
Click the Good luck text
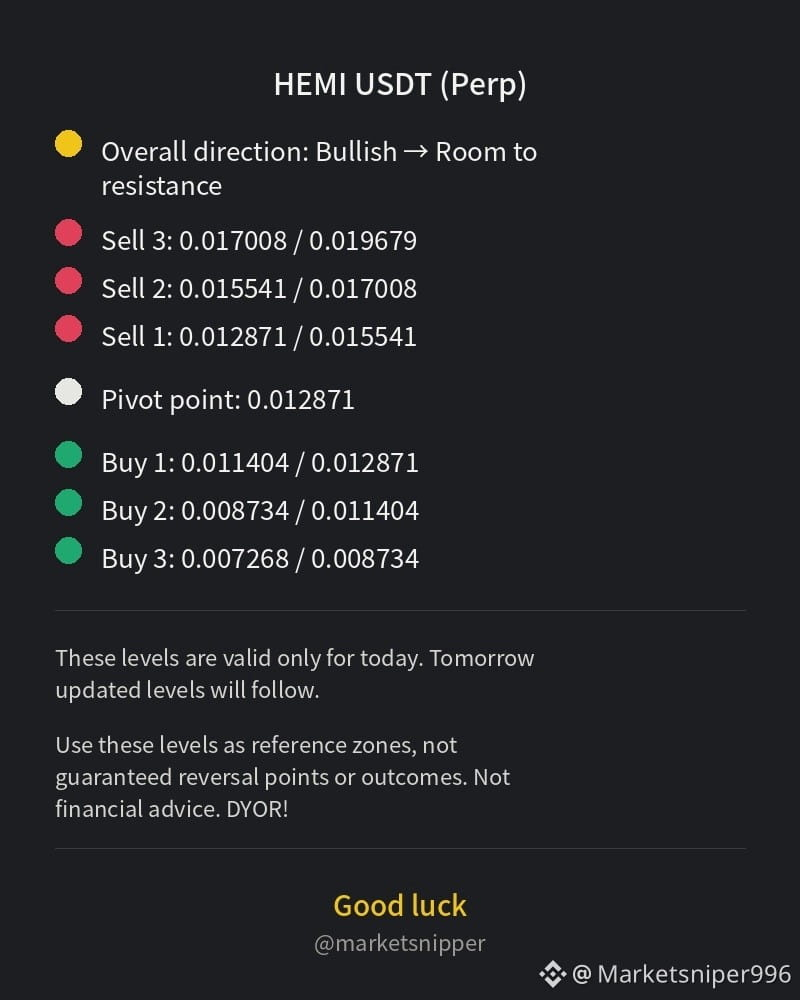tap(400, 906)
